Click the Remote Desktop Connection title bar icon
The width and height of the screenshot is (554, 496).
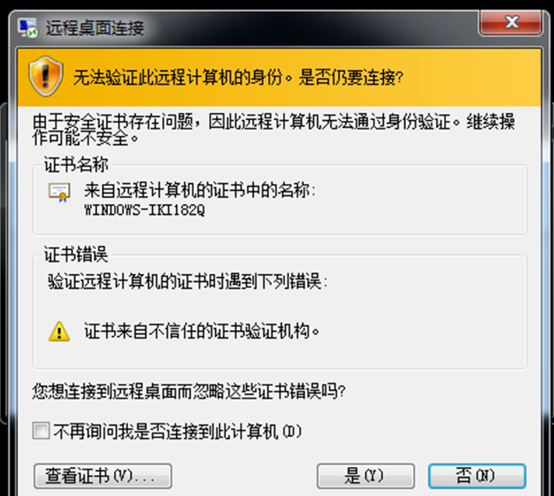[x=28, y=28]
